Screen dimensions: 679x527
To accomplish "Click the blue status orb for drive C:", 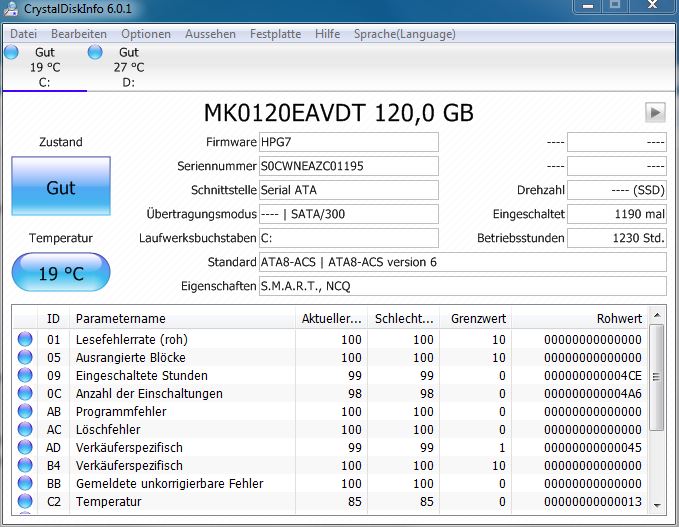I will (11, 52).
